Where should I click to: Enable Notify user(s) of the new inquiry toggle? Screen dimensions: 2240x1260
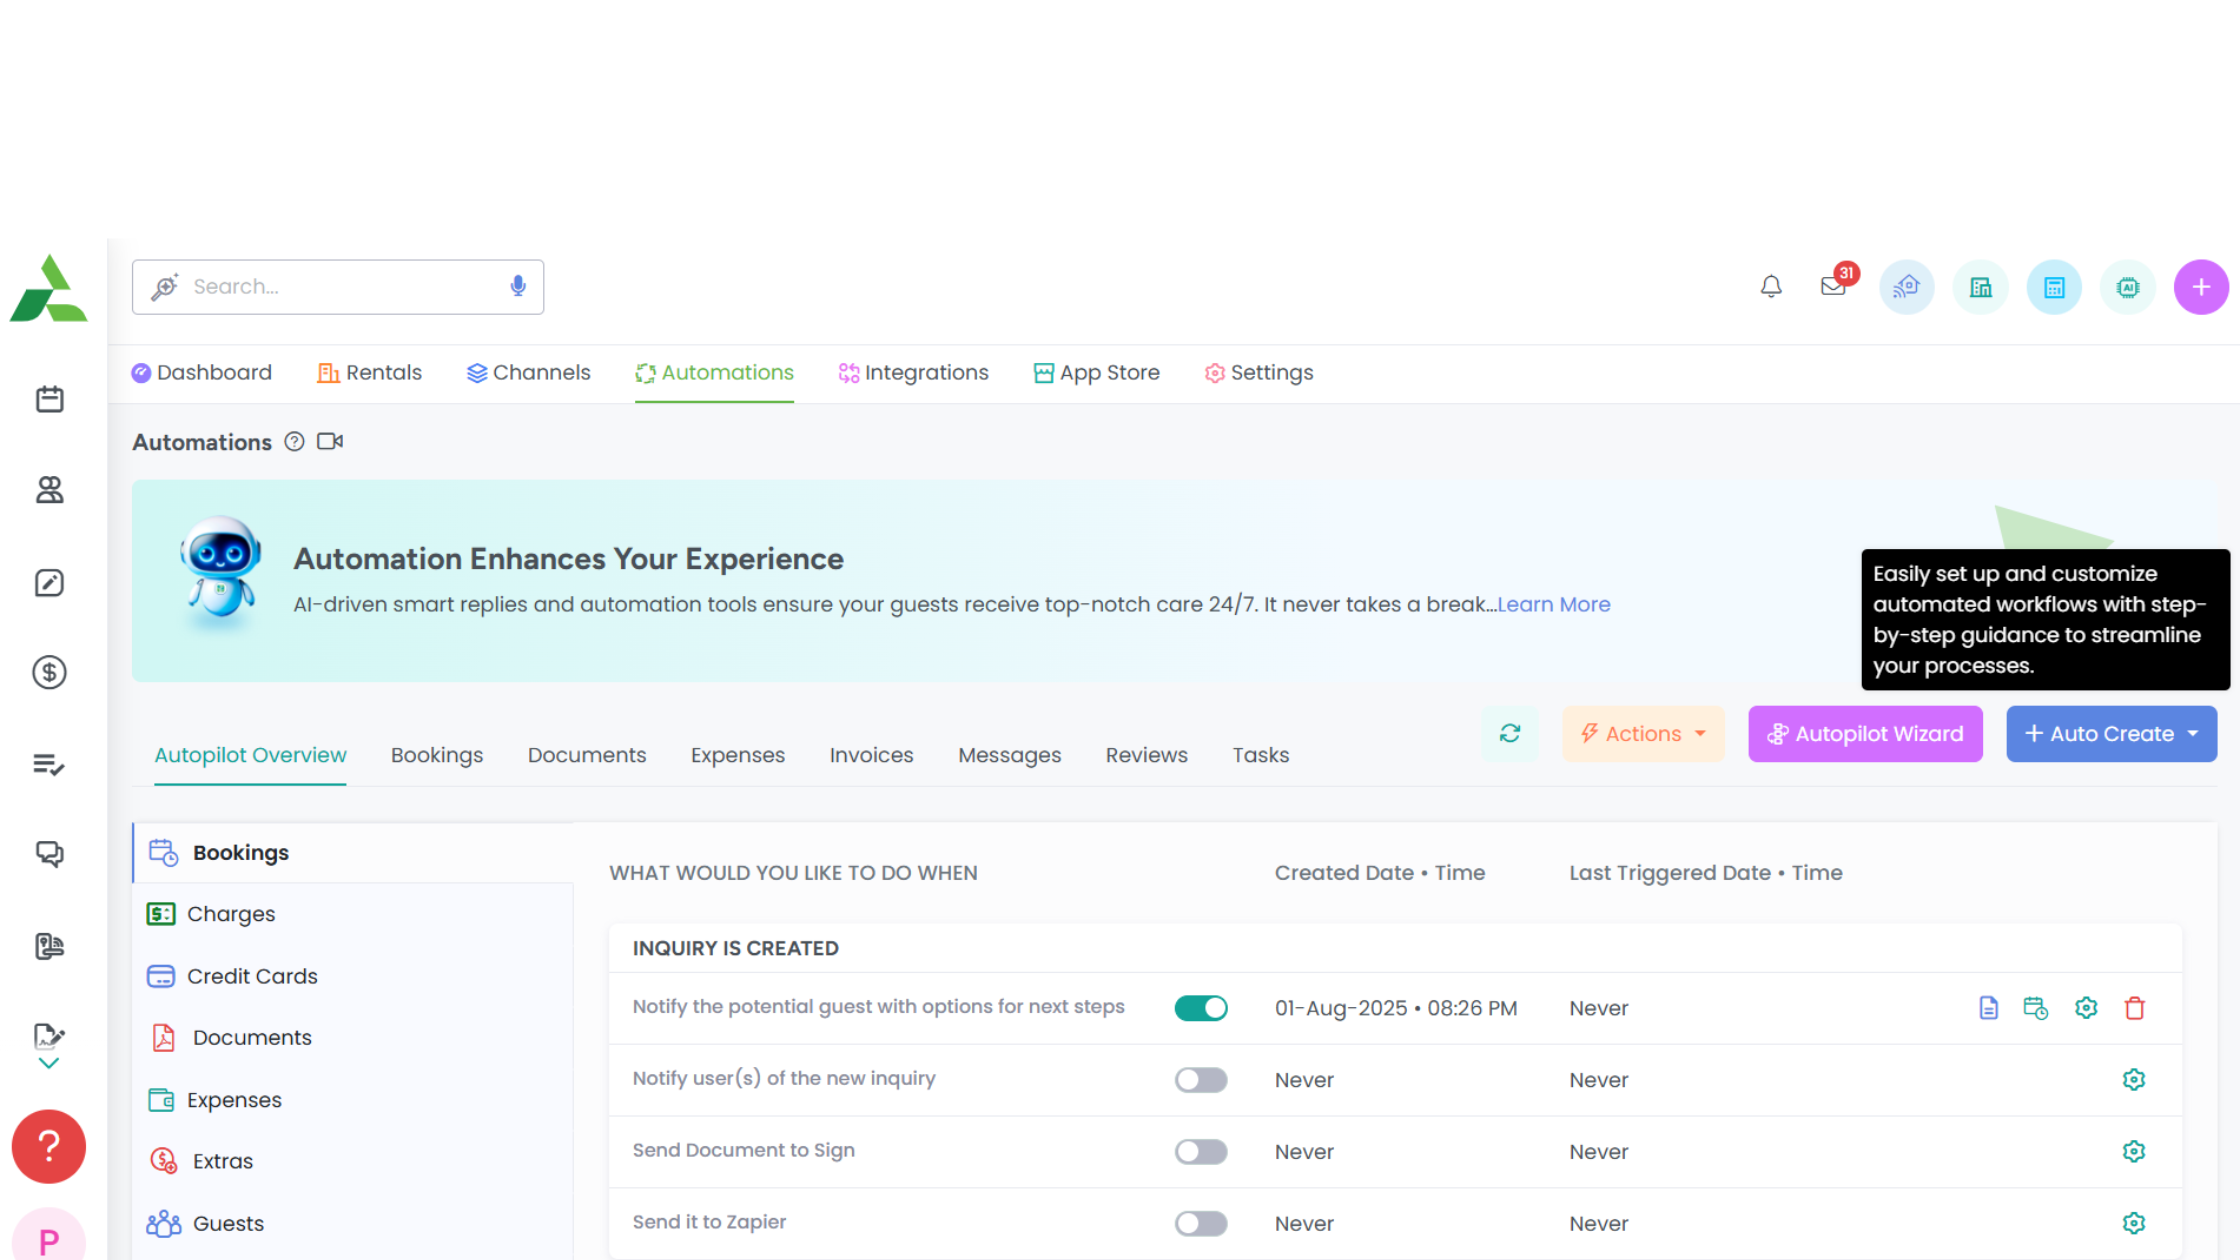1200,1080
